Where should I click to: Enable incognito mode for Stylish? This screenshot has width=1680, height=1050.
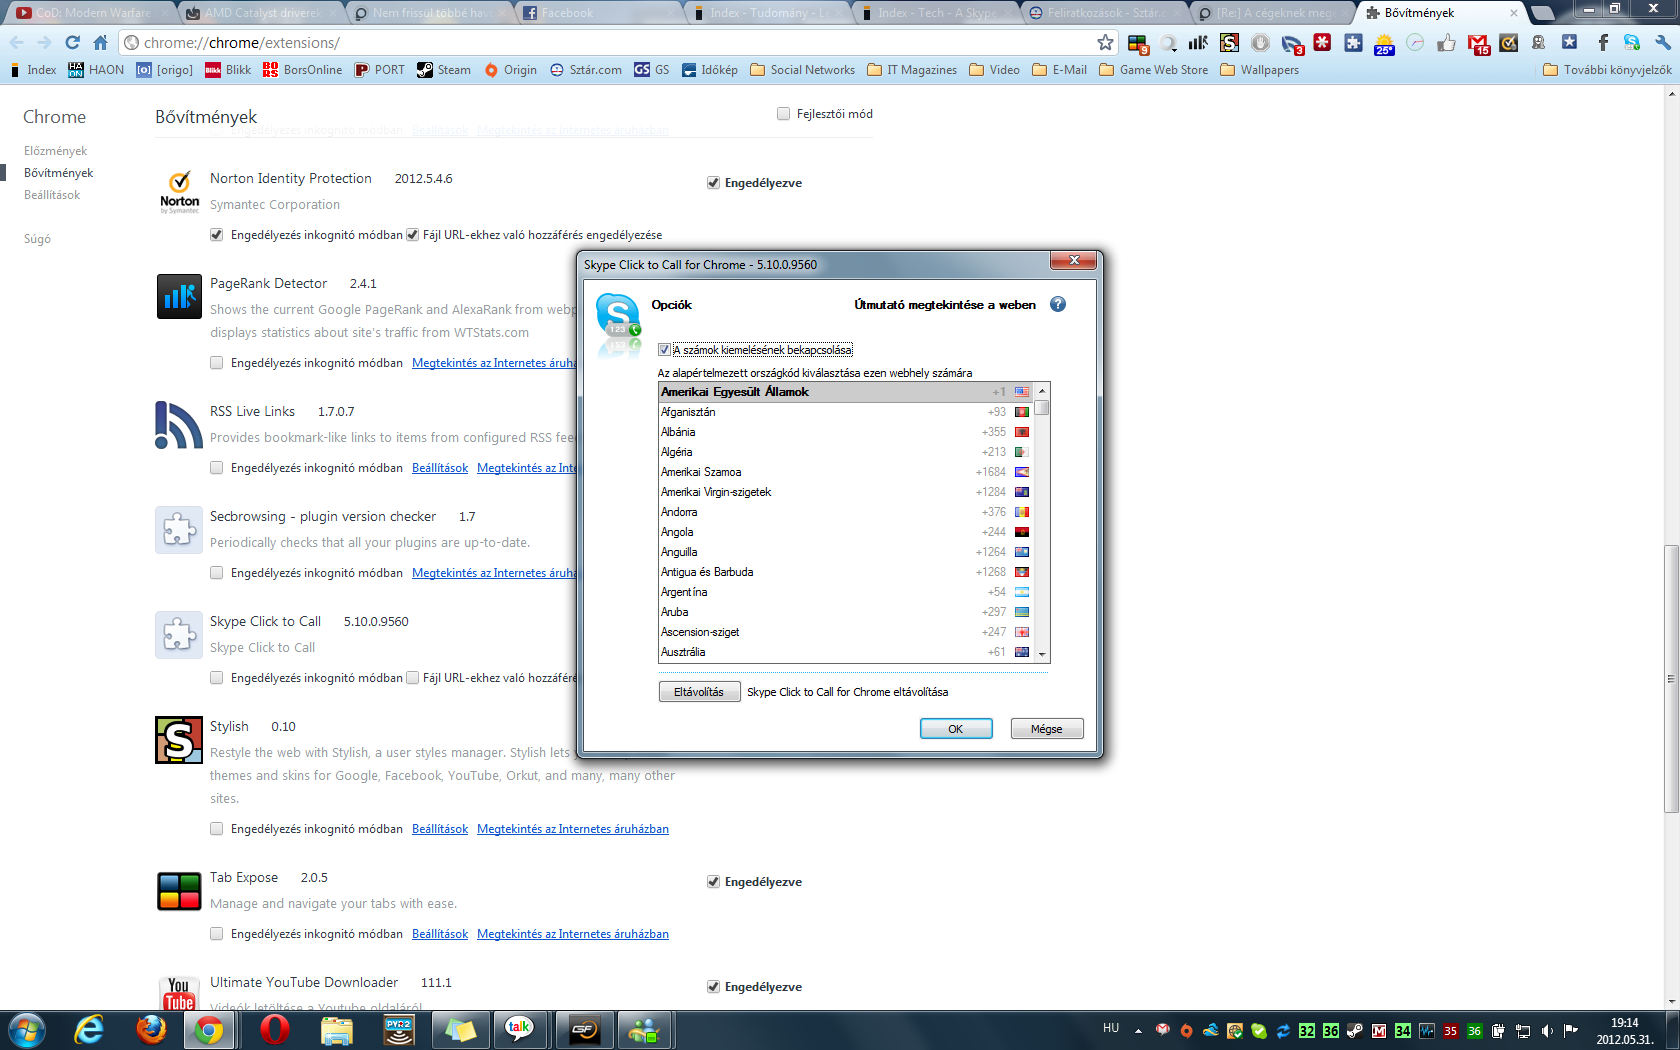tap(217, 829)
